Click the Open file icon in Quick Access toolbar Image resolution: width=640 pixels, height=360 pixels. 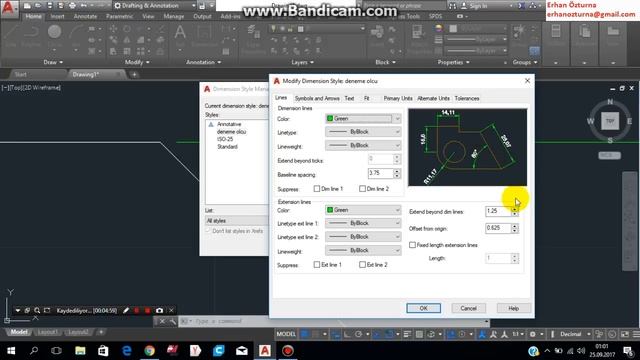pyautogui.click(x=38, y=6)
